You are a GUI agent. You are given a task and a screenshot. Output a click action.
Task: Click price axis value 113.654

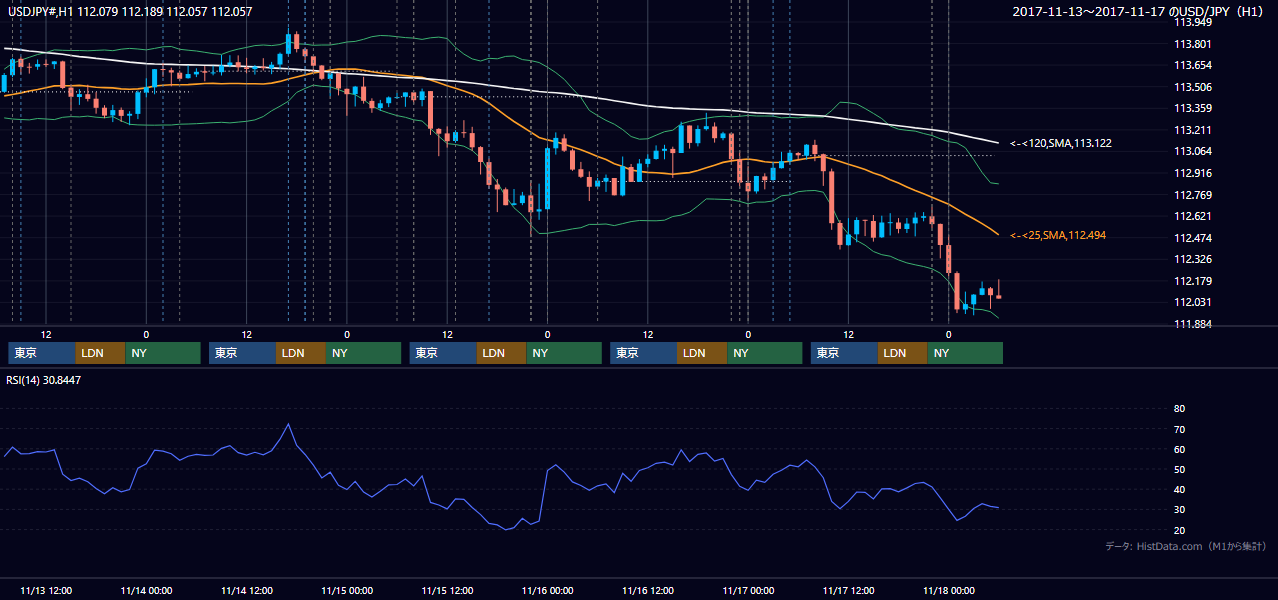pyautogui.click(x=1193, y=65)
